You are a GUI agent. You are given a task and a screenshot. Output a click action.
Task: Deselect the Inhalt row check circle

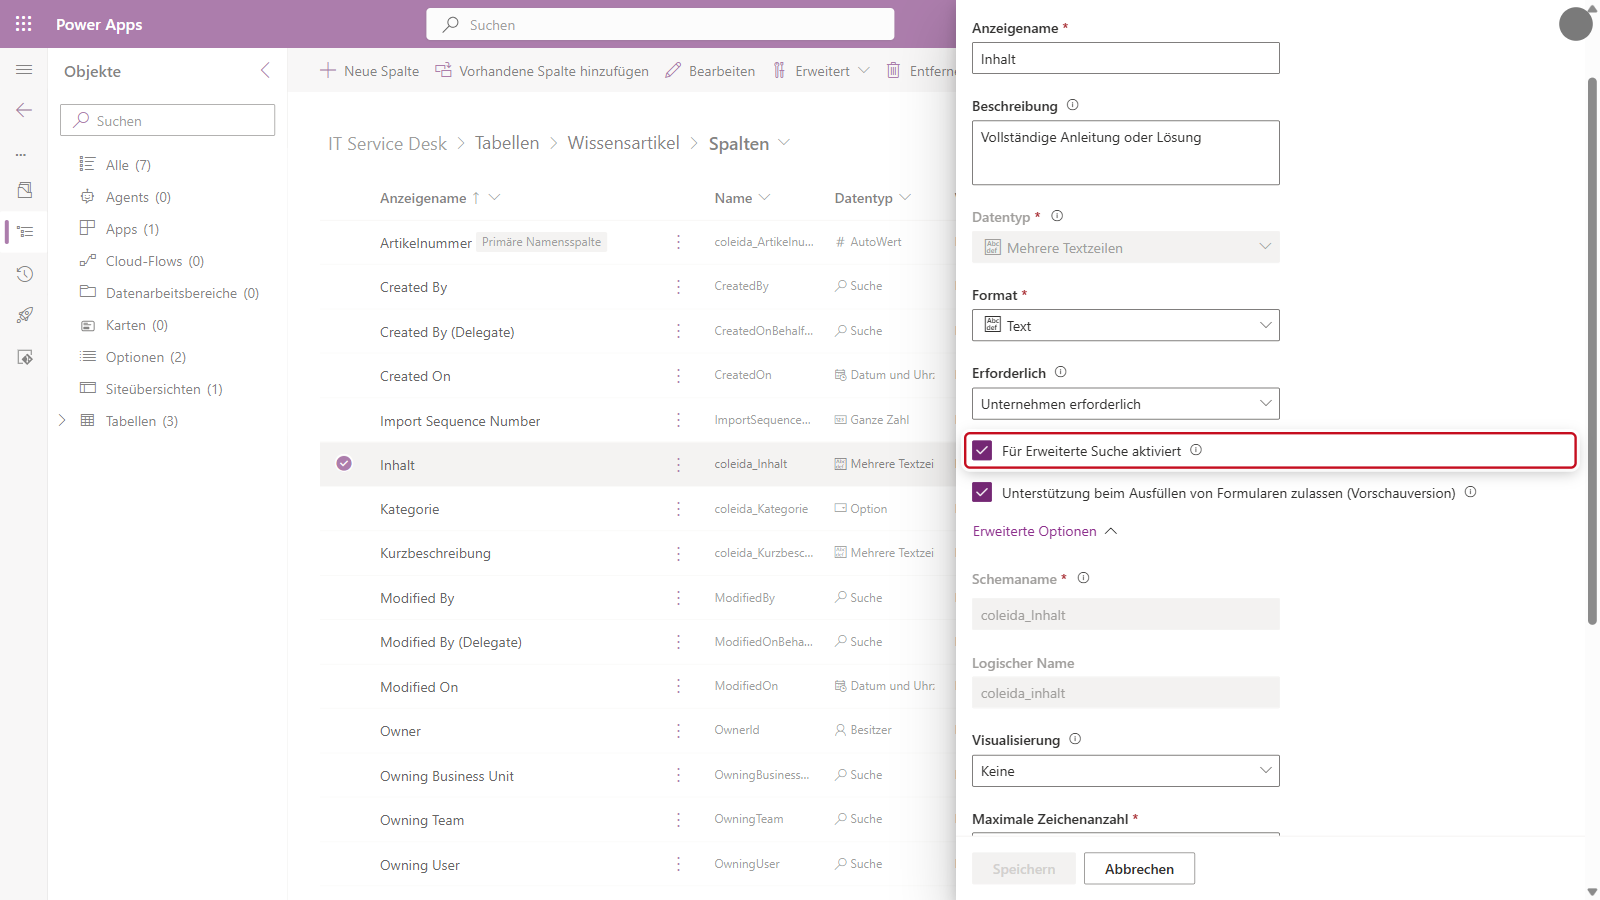coord(344,464)
